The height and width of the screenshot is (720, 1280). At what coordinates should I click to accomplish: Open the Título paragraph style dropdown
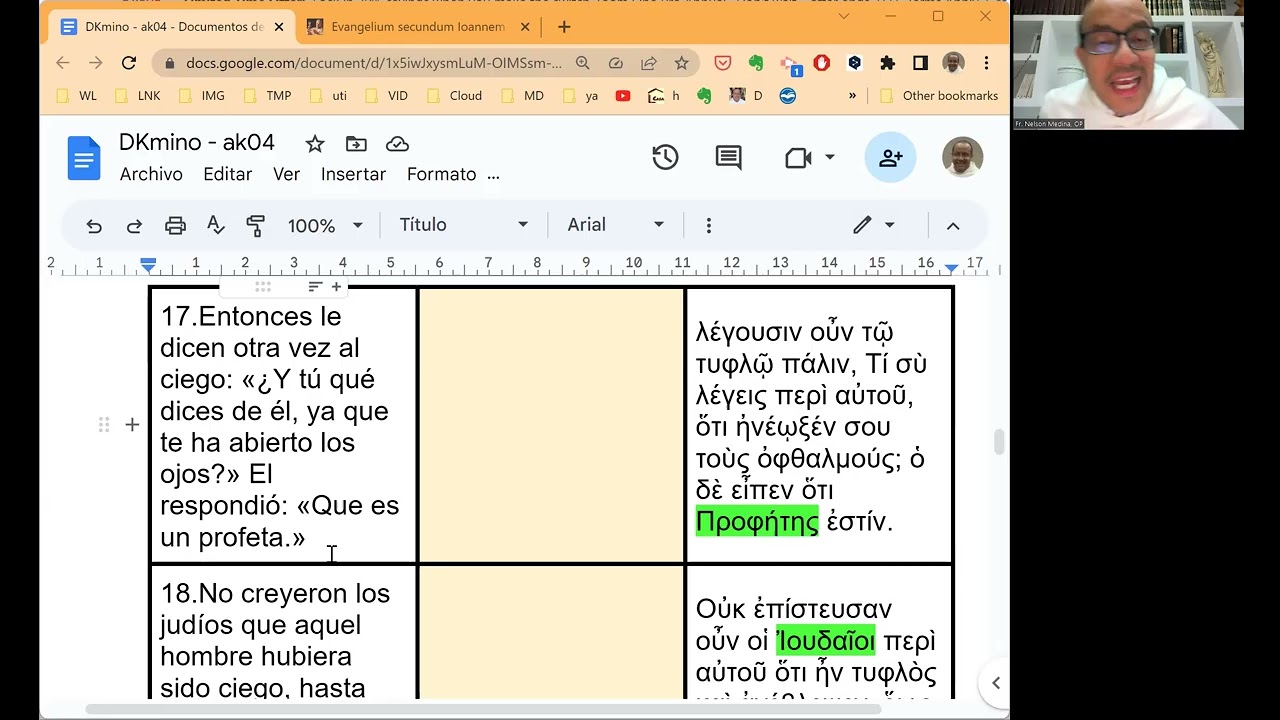(463, 225)
